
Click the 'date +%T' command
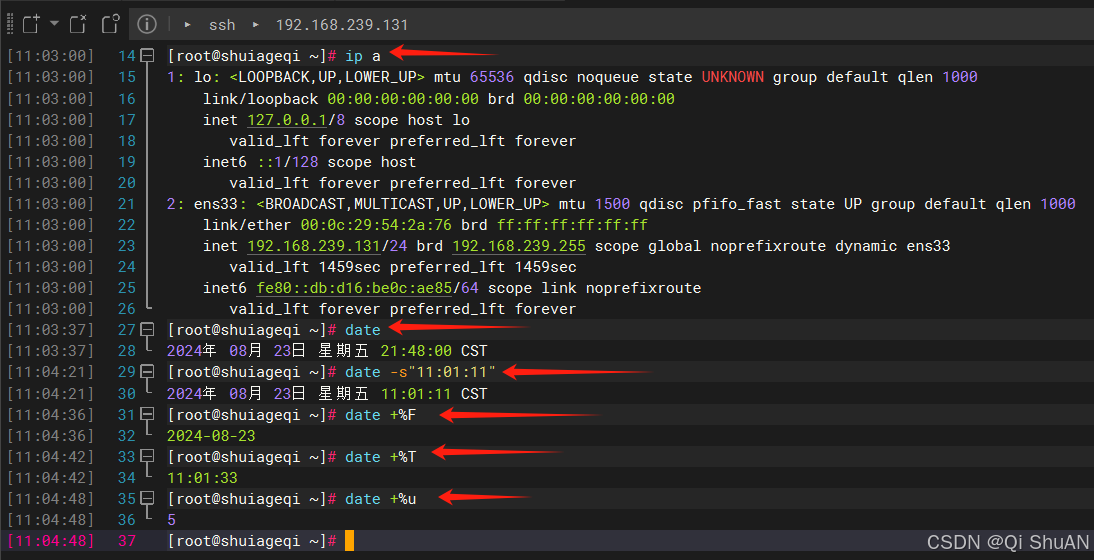tap(381, 457)
